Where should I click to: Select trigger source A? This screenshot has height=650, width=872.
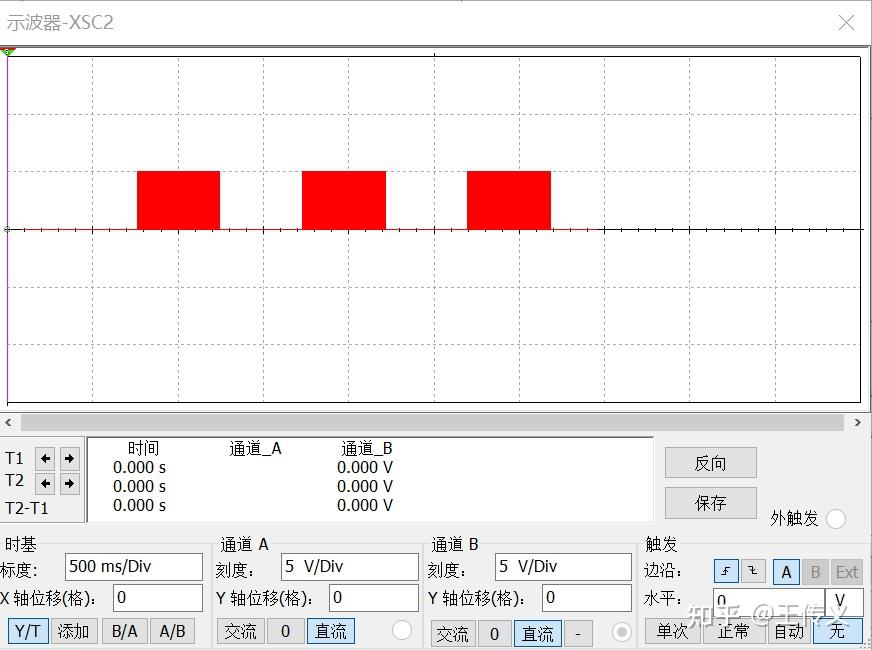coord(787,572)
